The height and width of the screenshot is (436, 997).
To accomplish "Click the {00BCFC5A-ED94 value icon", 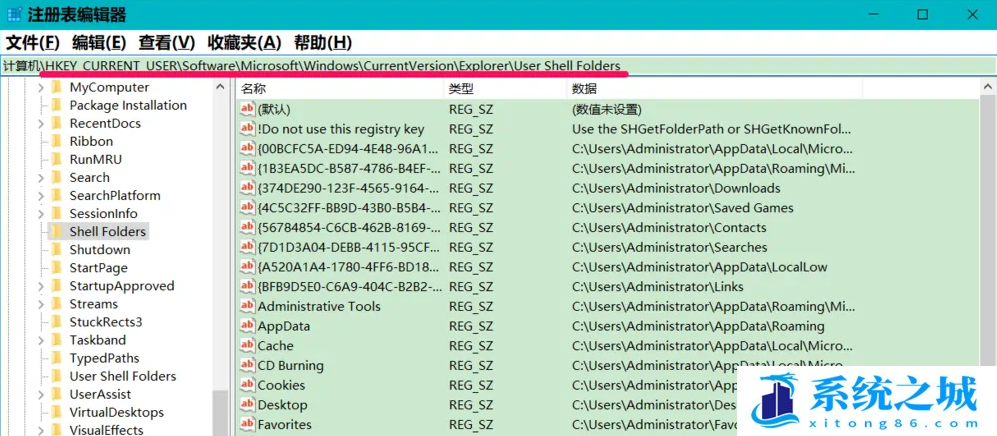I will coord(247,149).
